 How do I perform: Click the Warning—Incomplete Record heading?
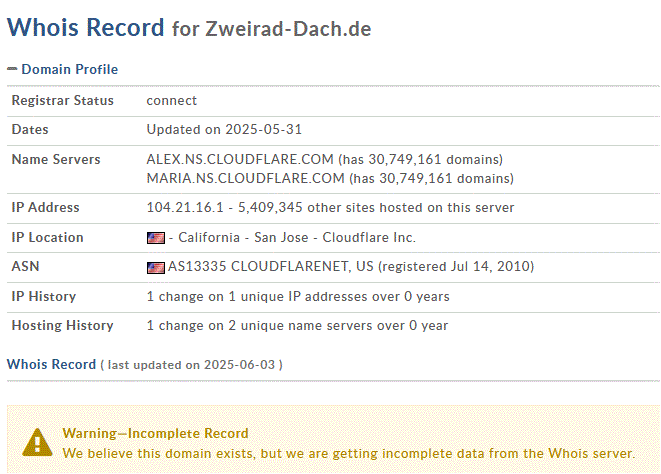(x=156, y=434)
